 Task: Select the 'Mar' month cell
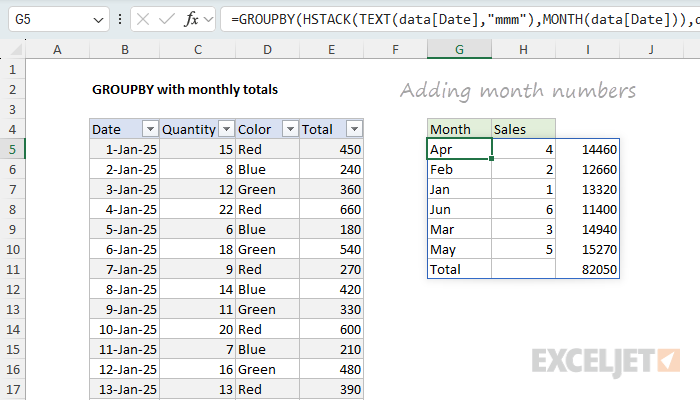tap(459, 229)
